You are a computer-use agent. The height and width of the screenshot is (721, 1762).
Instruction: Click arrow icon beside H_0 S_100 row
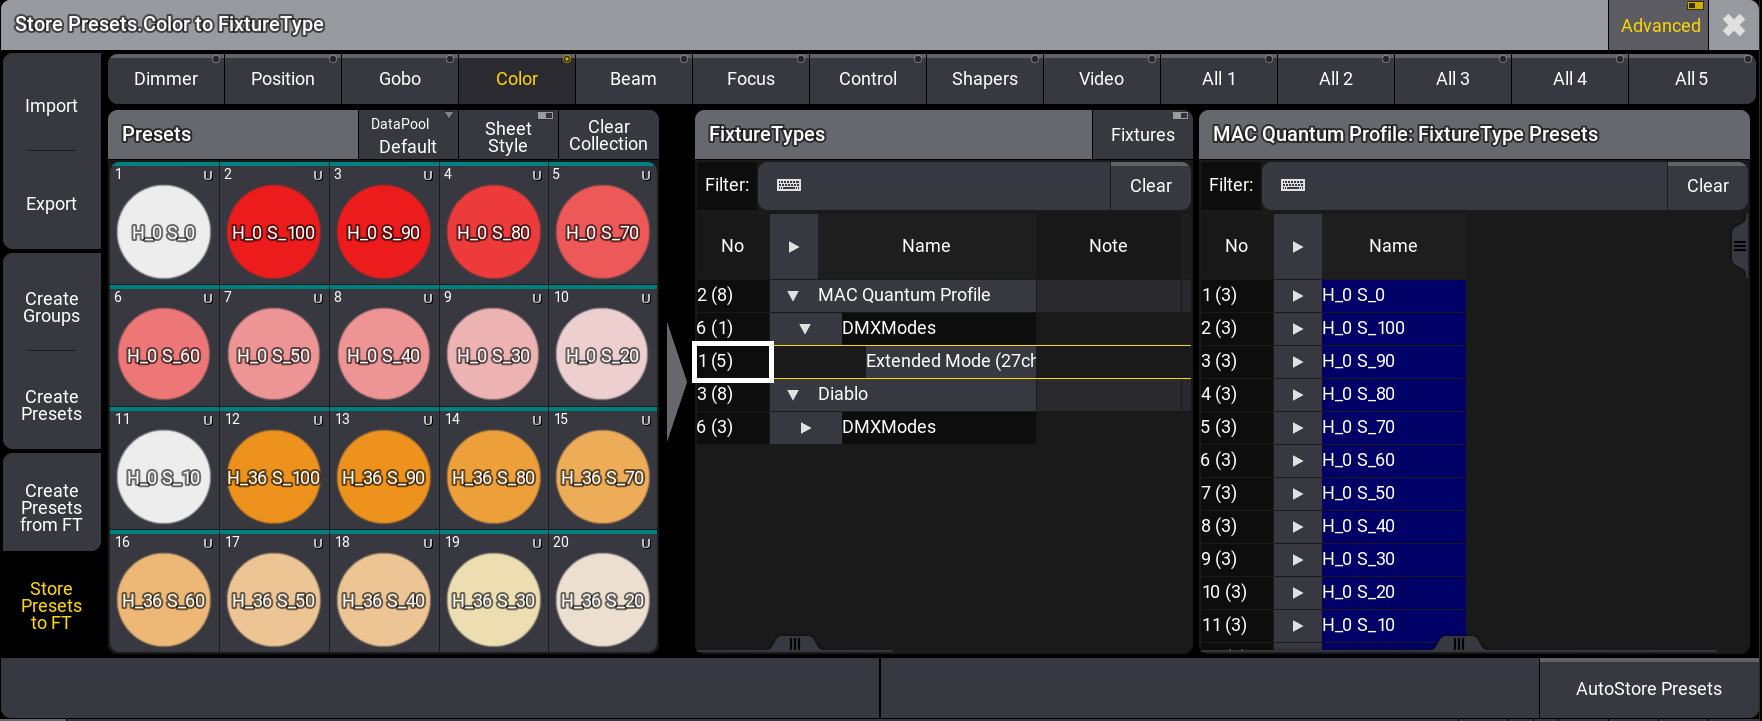1297,328
